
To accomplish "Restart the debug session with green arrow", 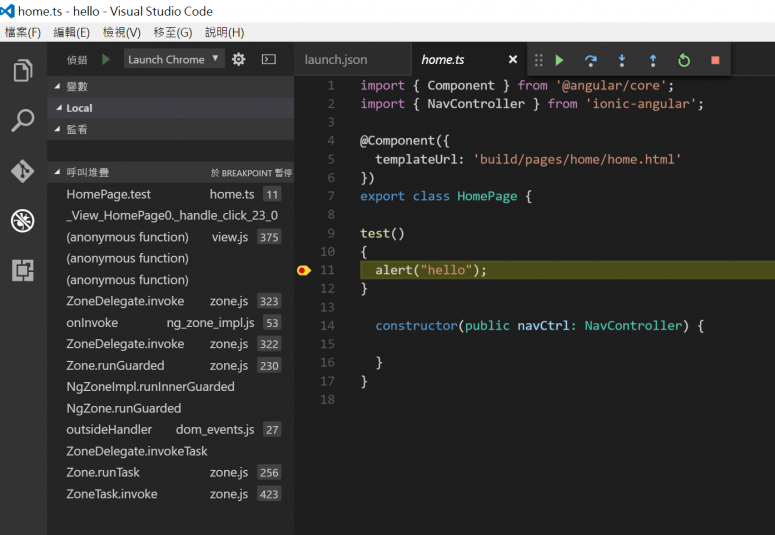I will pos(684,60).
